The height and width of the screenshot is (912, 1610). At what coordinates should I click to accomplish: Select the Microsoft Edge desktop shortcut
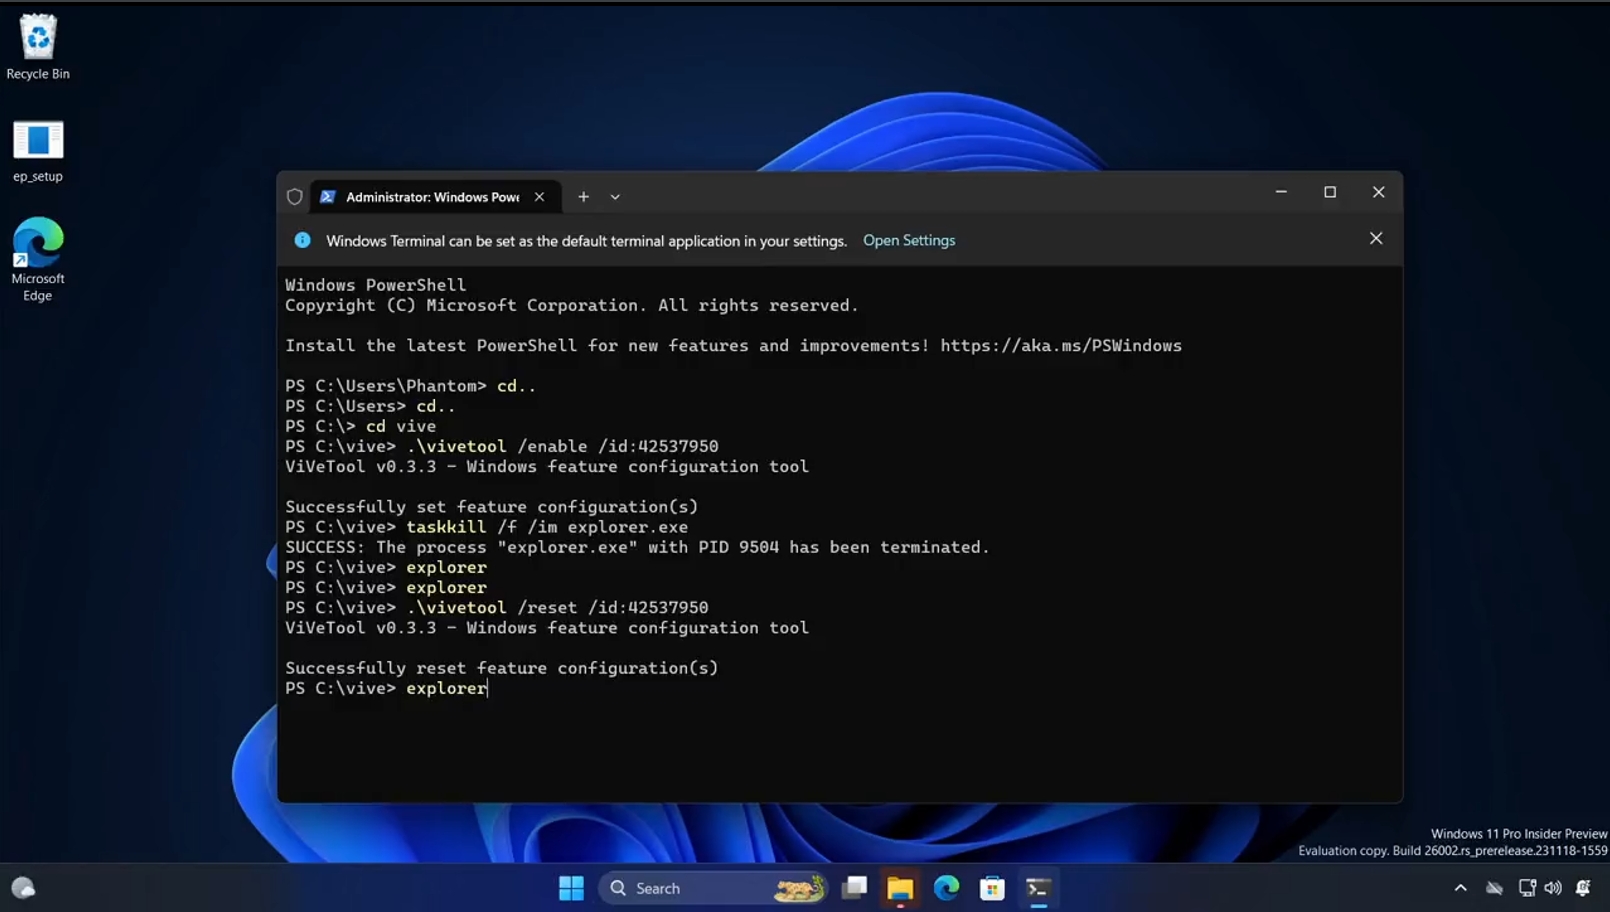click(x=38, y=259)
